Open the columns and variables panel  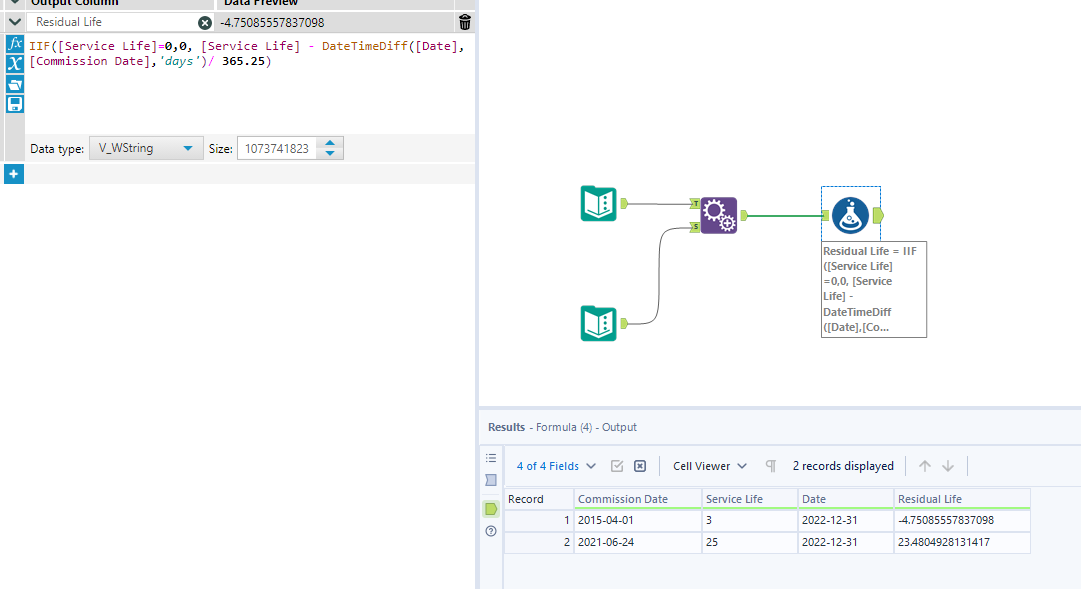point(14,64)
